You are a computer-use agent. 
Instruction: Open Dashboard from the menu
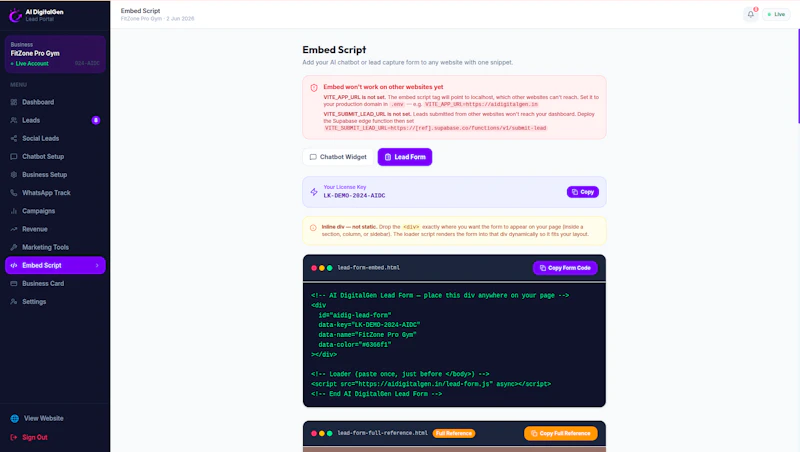click(55, 102)
